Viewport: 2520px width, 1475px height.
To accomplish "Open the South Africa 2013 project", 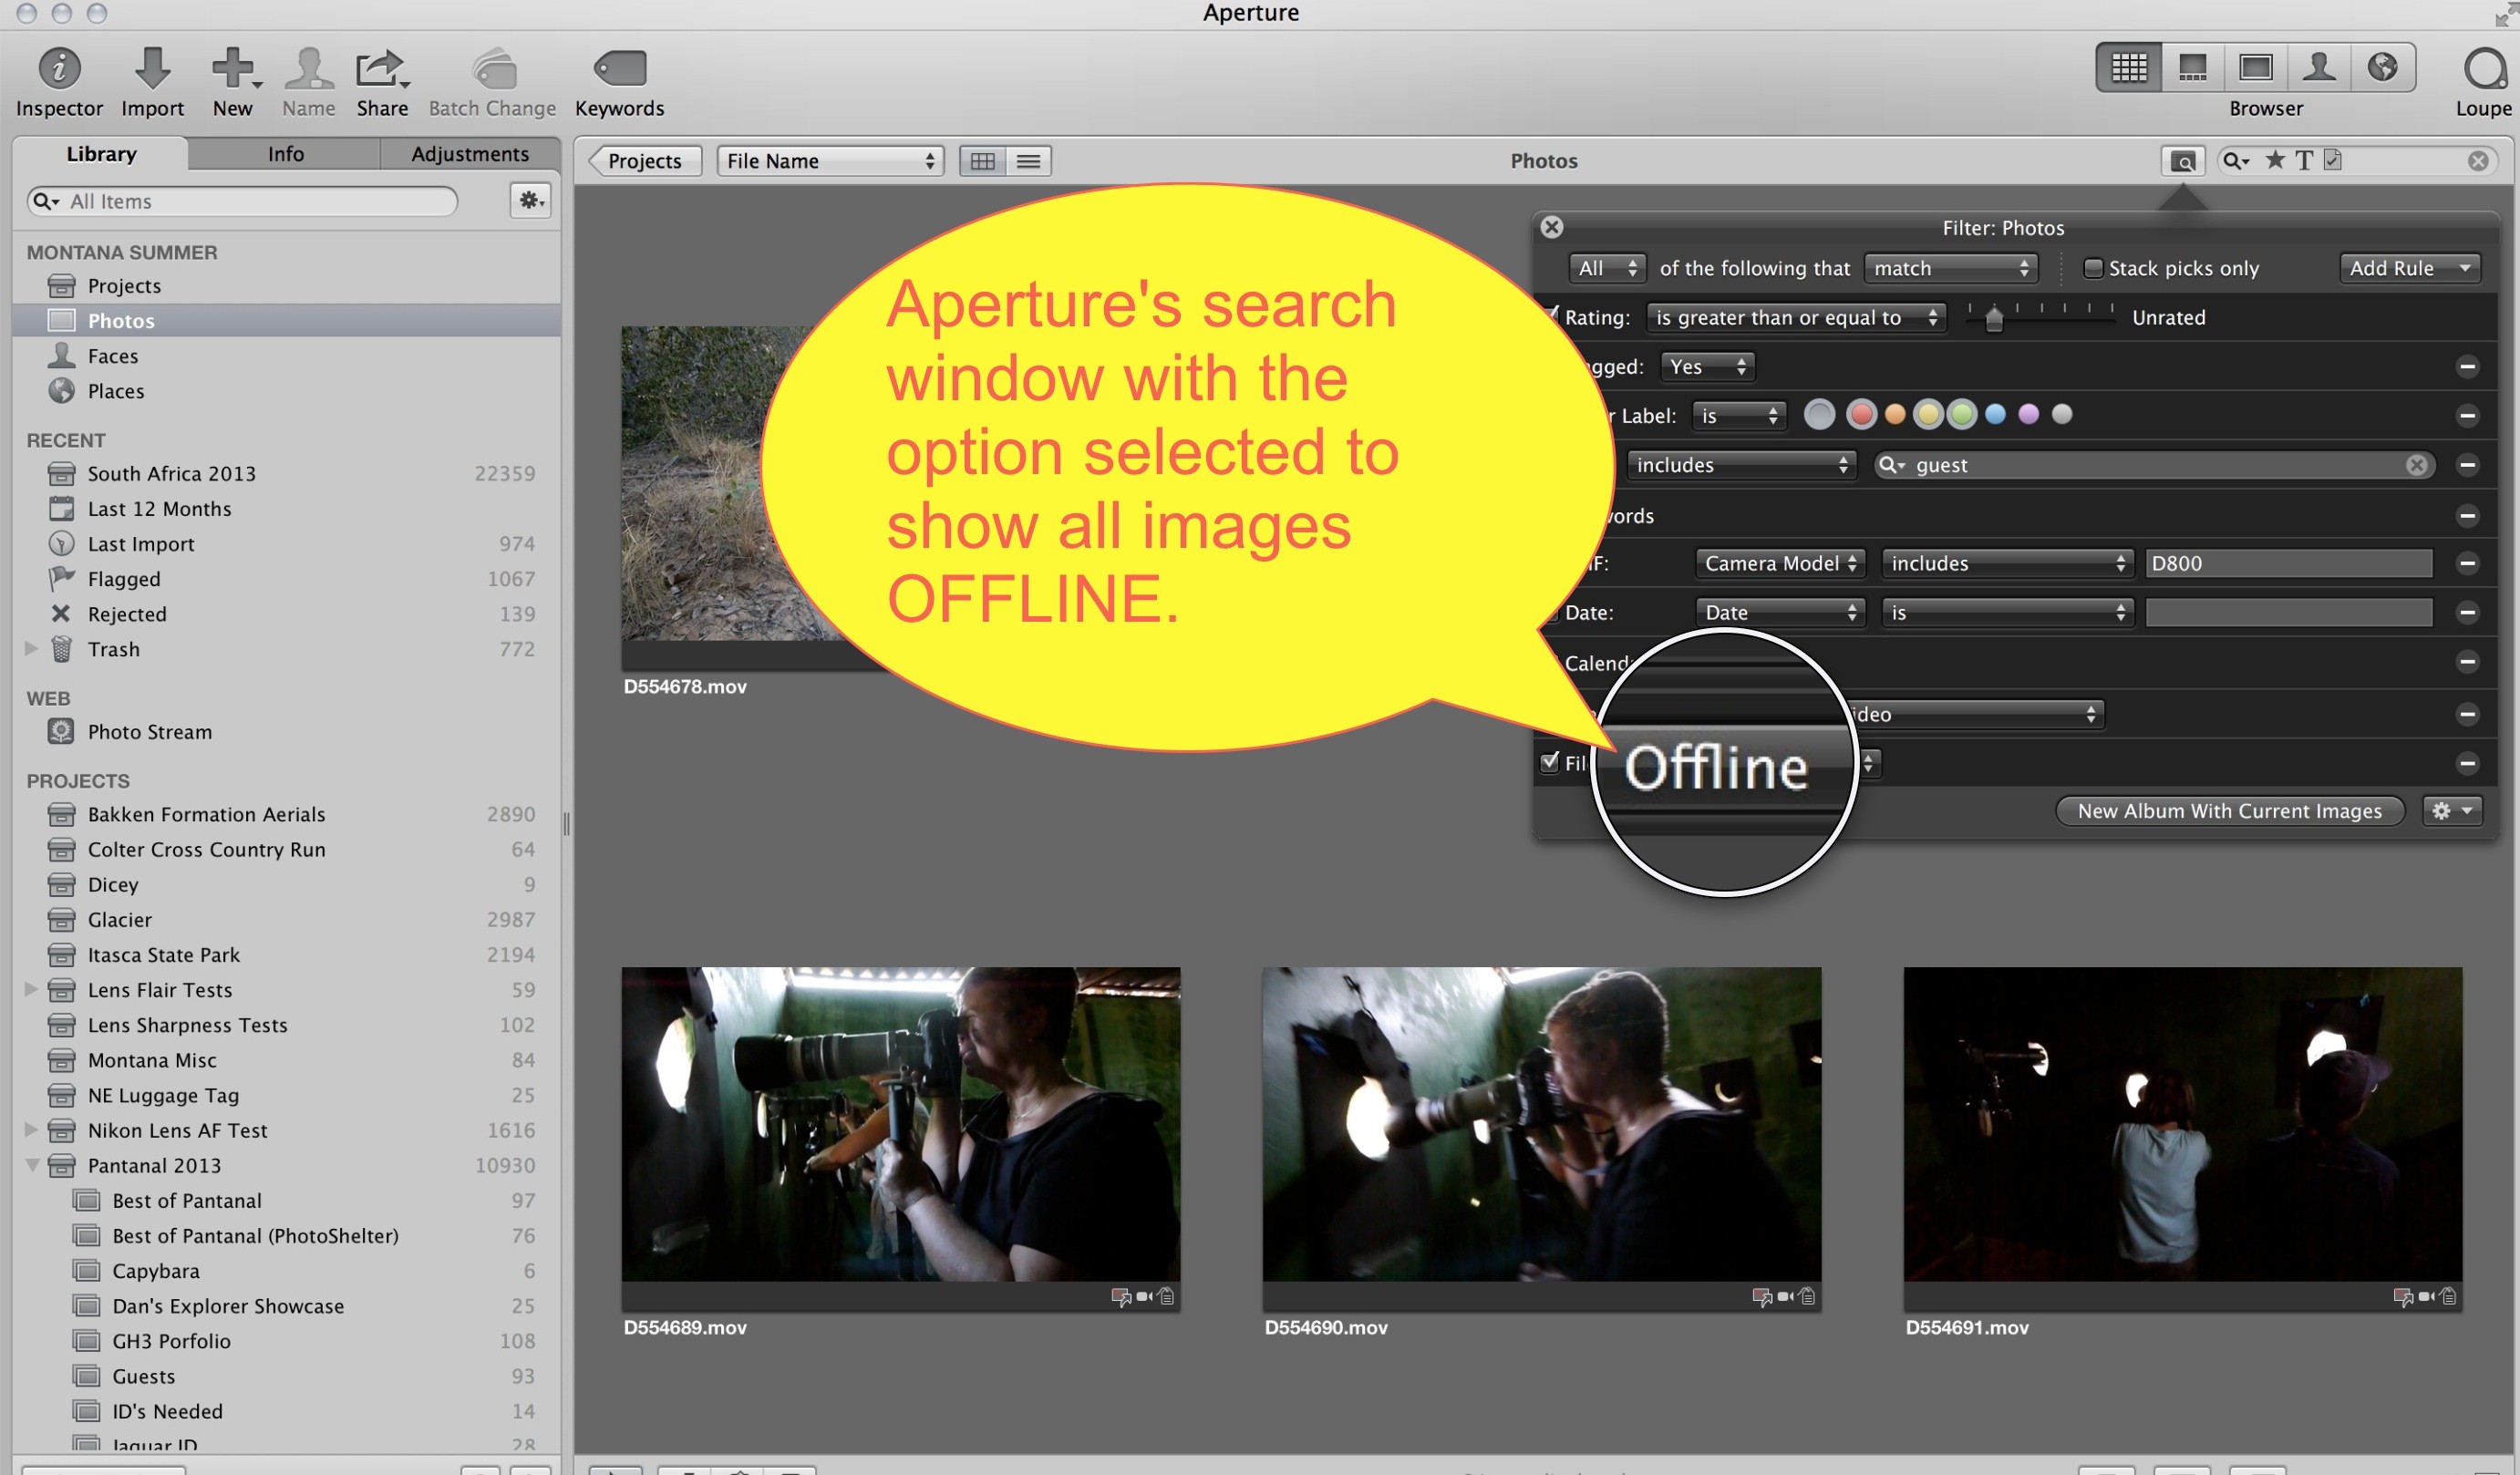I will [286, 474].
